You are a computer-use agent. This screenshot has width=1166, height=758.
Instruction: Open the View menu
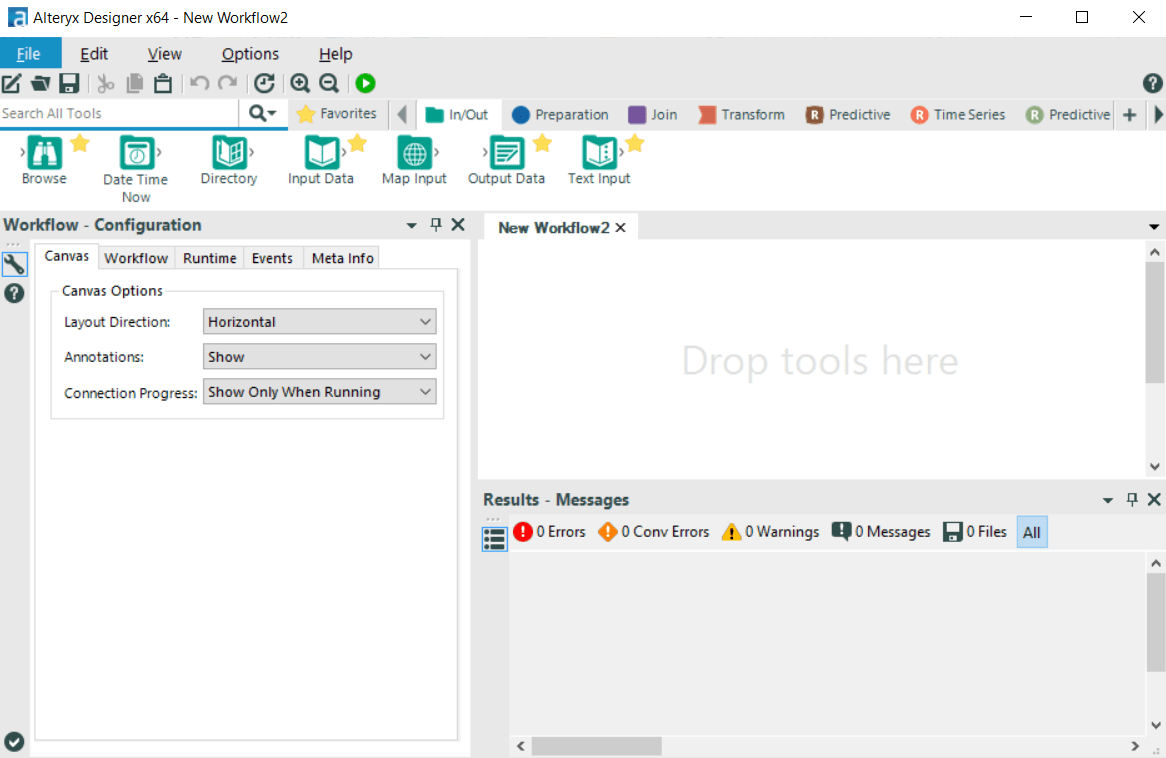tap(164, 54)
